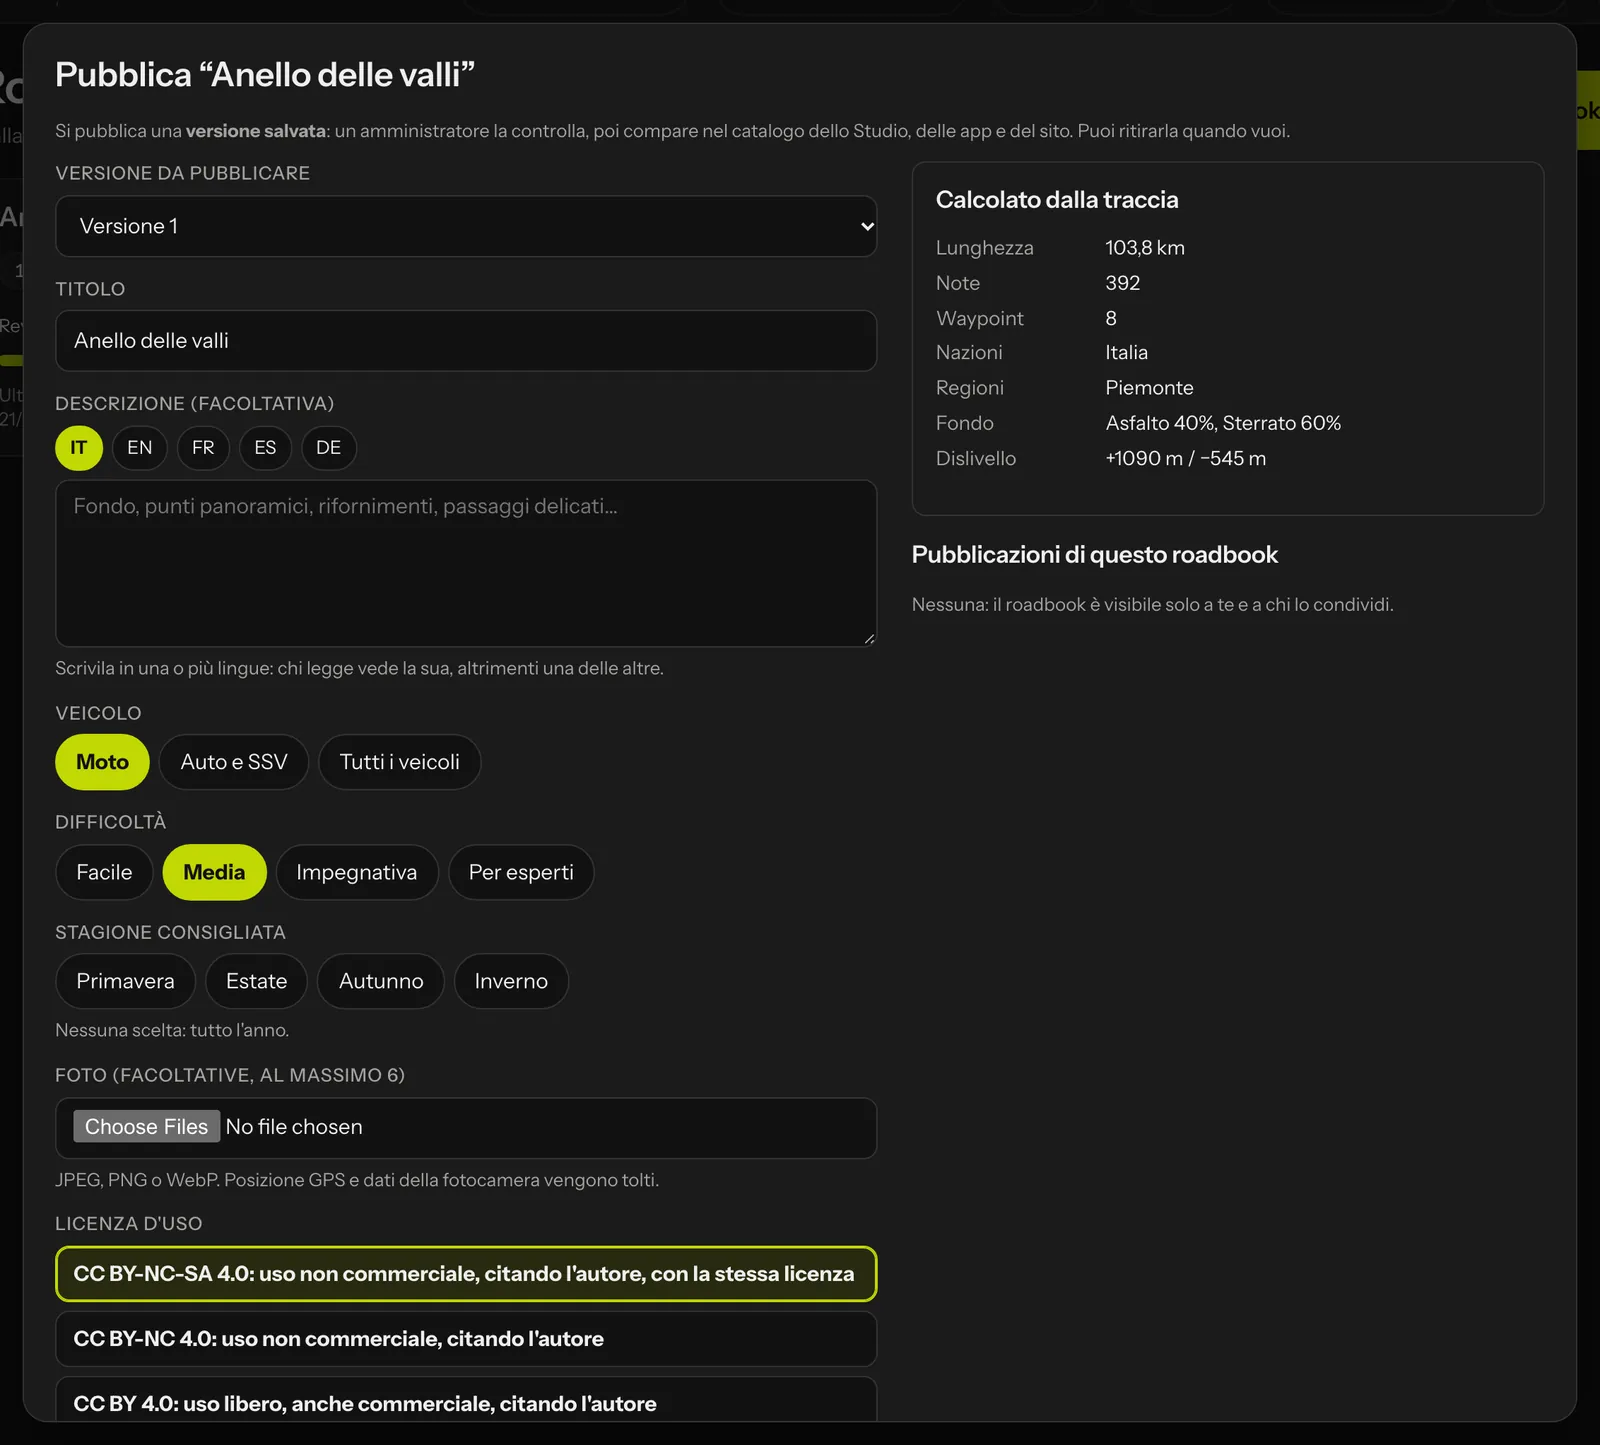Click the Titolo field with Anello delle valli
The height and width of the screenshot is (1445, 1600).
click(466, 341)
